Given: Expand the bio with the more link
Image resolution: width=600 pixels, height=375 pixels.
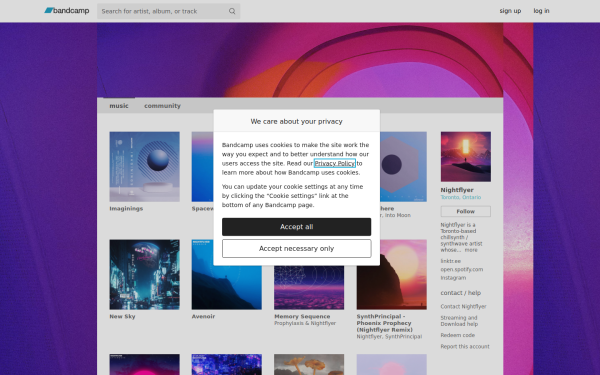Looking at the screenshot, I should point(471,250).
